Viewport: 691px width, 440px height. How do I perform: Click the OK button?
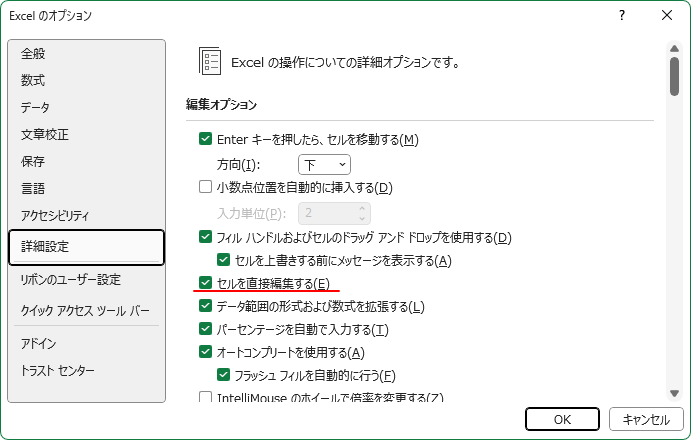point(562,419)
